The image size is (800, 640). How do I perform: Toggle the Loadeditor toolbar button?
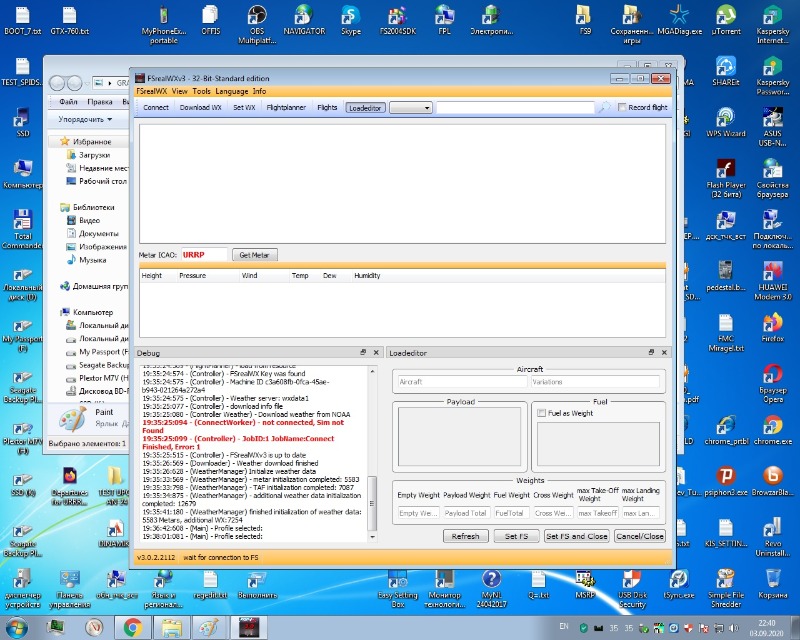click(x=365, y=108)
